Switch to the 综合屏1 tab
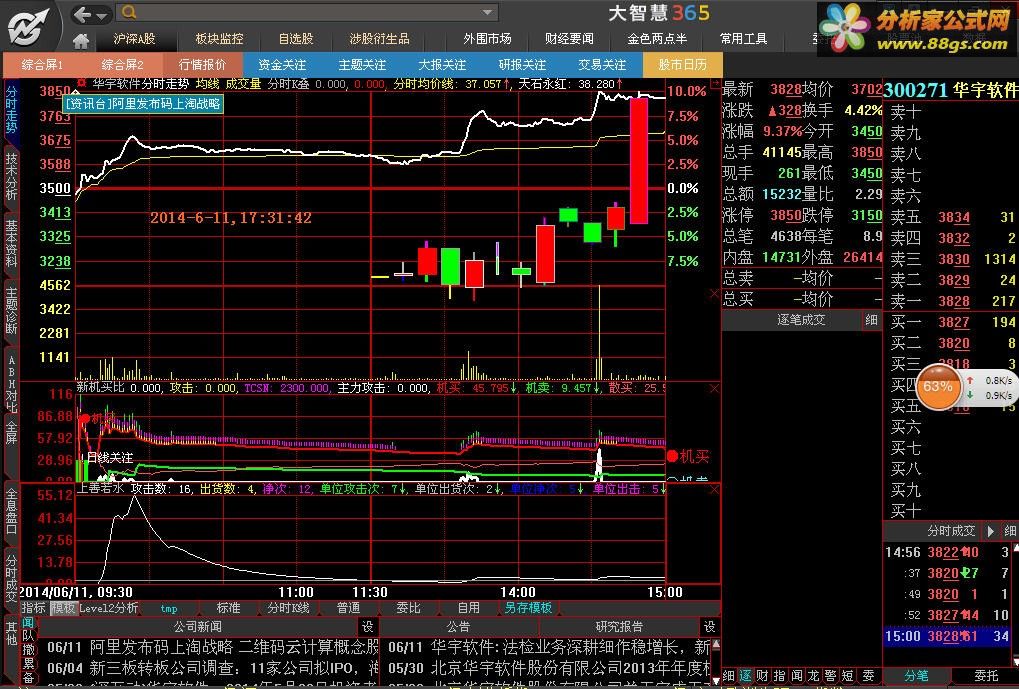The width and height of the screenshot is (1019, 689). [43, 65]
